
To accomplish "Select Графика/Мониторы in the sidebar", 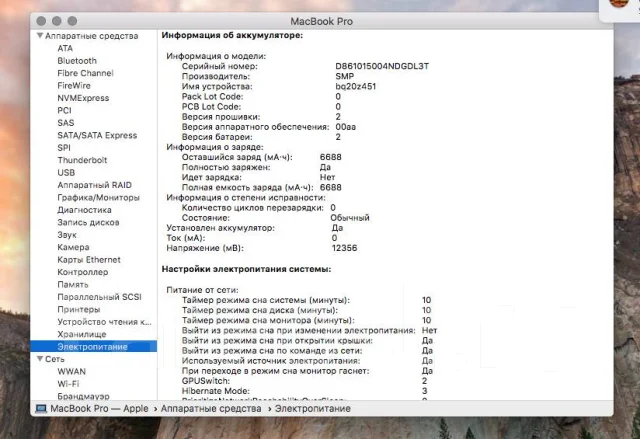I will pyautogui.click(x=98, y=197).
